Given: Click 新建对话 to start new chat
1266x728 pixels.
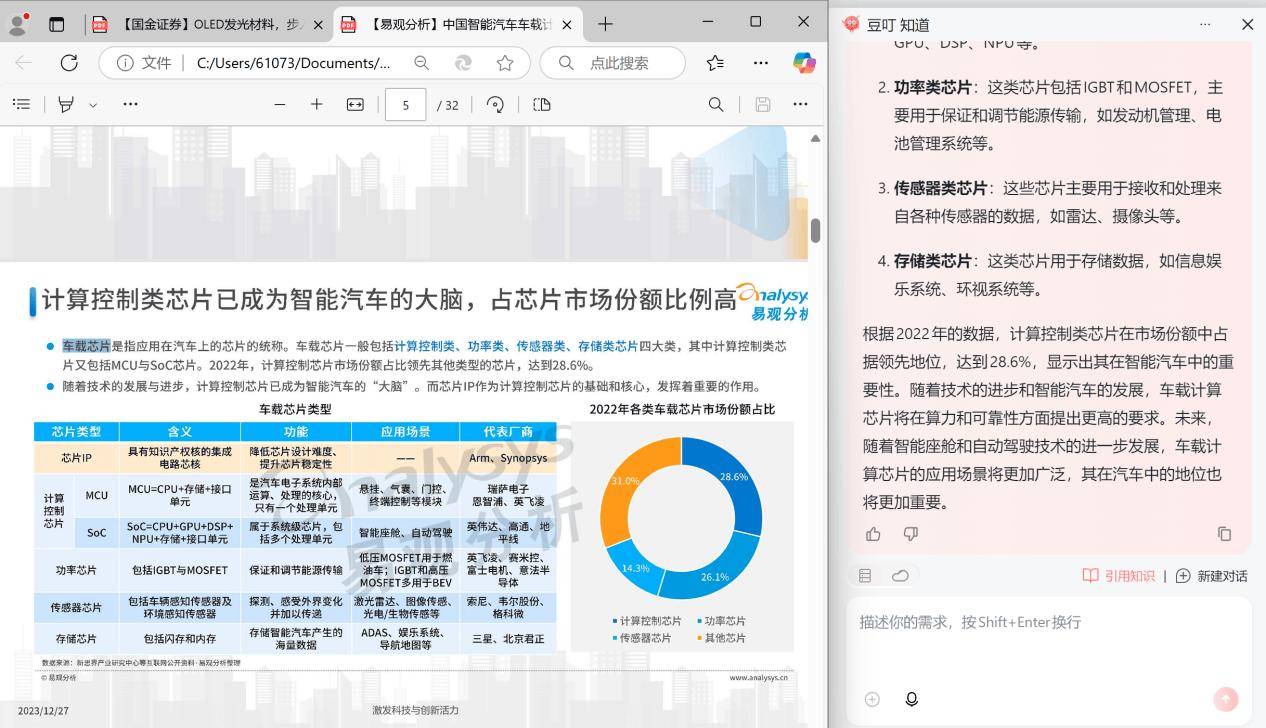Looking at the screenshot, I should tap(1211, 575).
